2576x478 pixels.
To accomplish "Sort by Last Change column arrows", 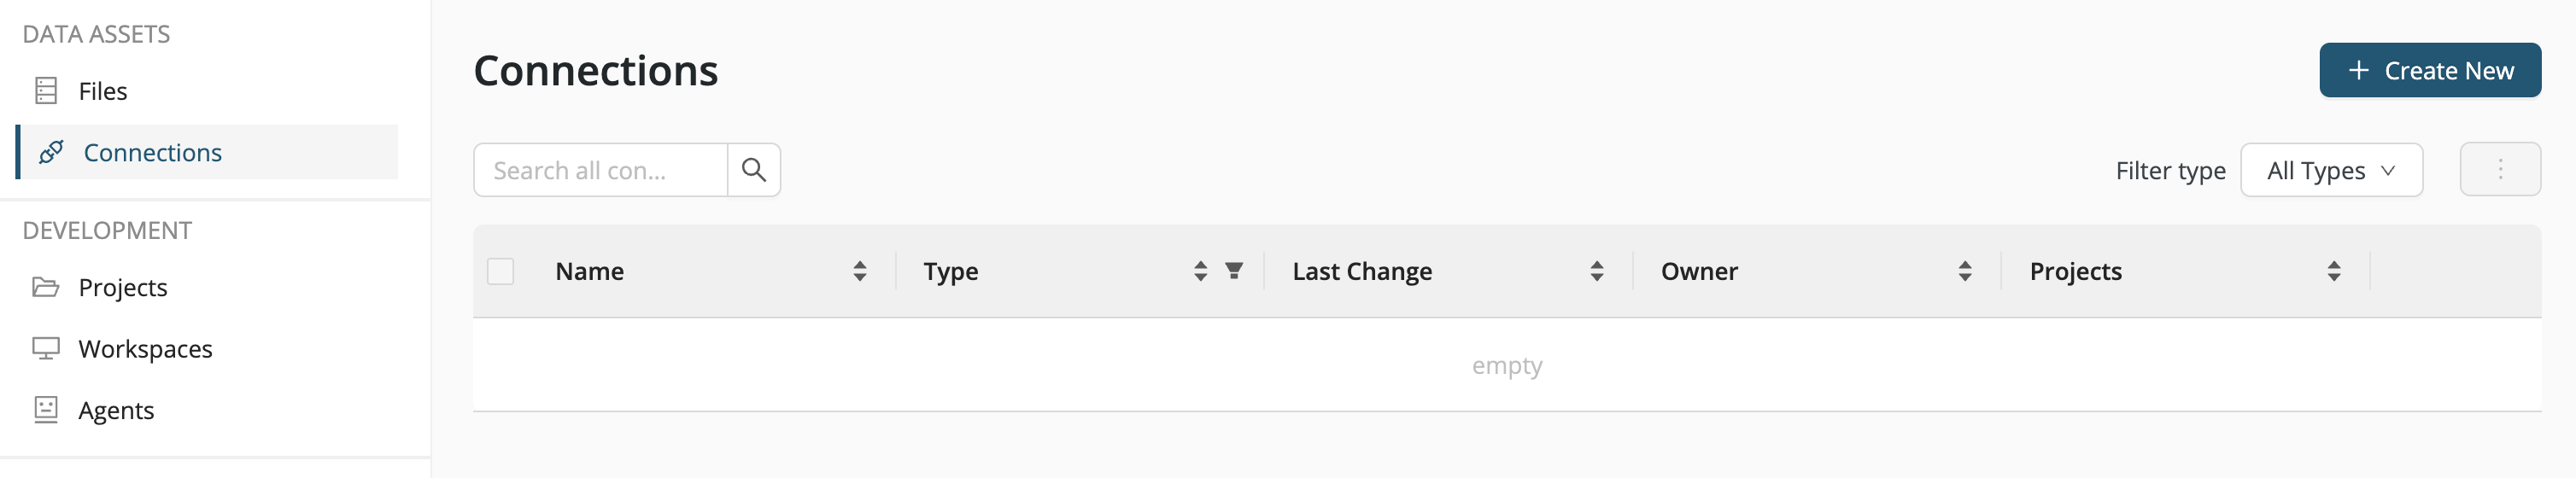I will click(1596, 271).
